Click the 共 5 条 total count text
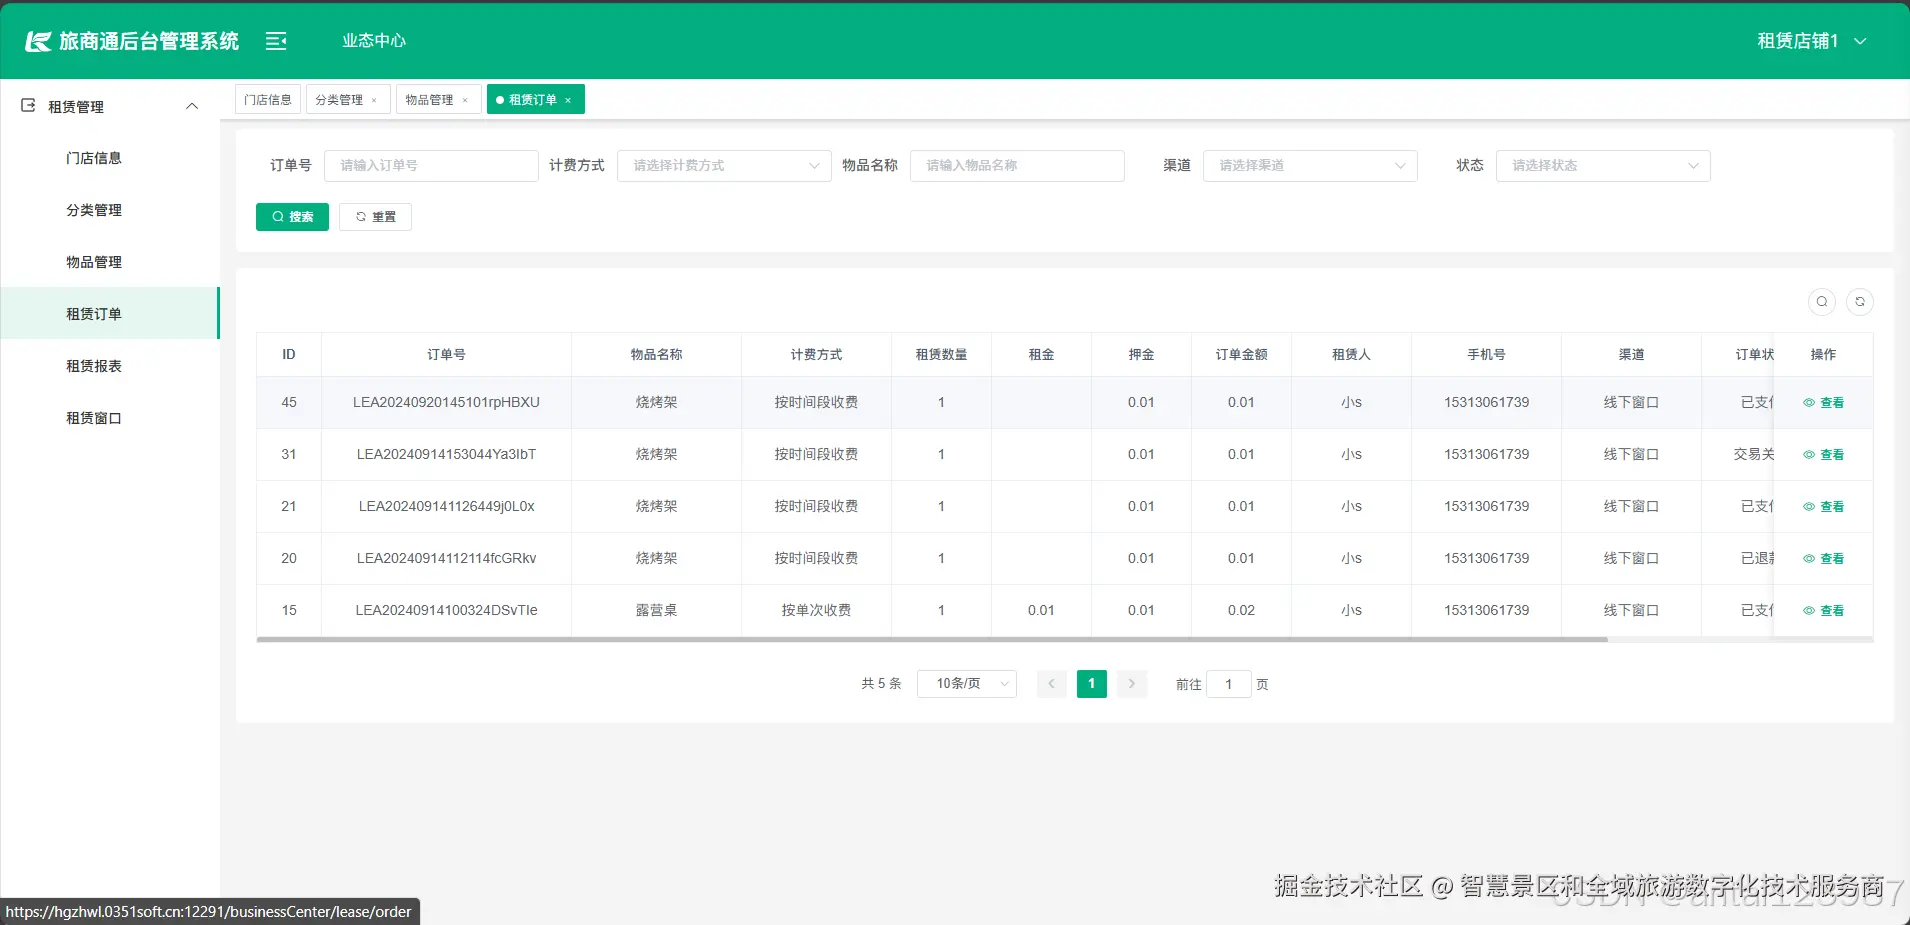The height and width of the screenshot is (925, 1910). [x=881, y=684]
